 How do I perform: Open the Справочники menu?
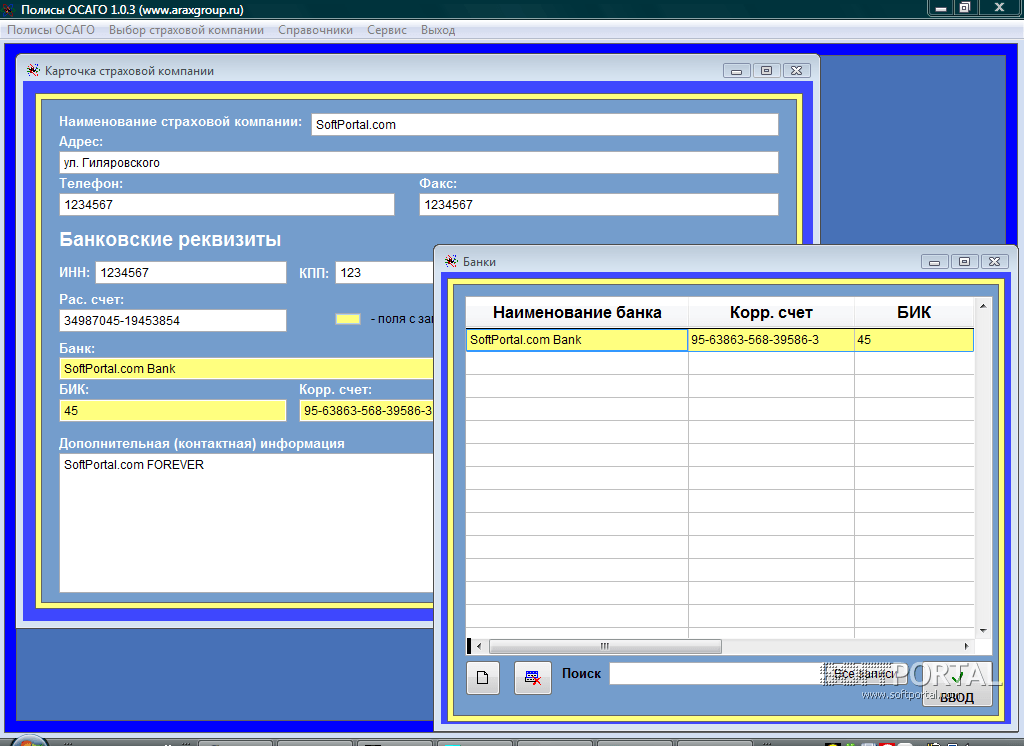[315, 30]
